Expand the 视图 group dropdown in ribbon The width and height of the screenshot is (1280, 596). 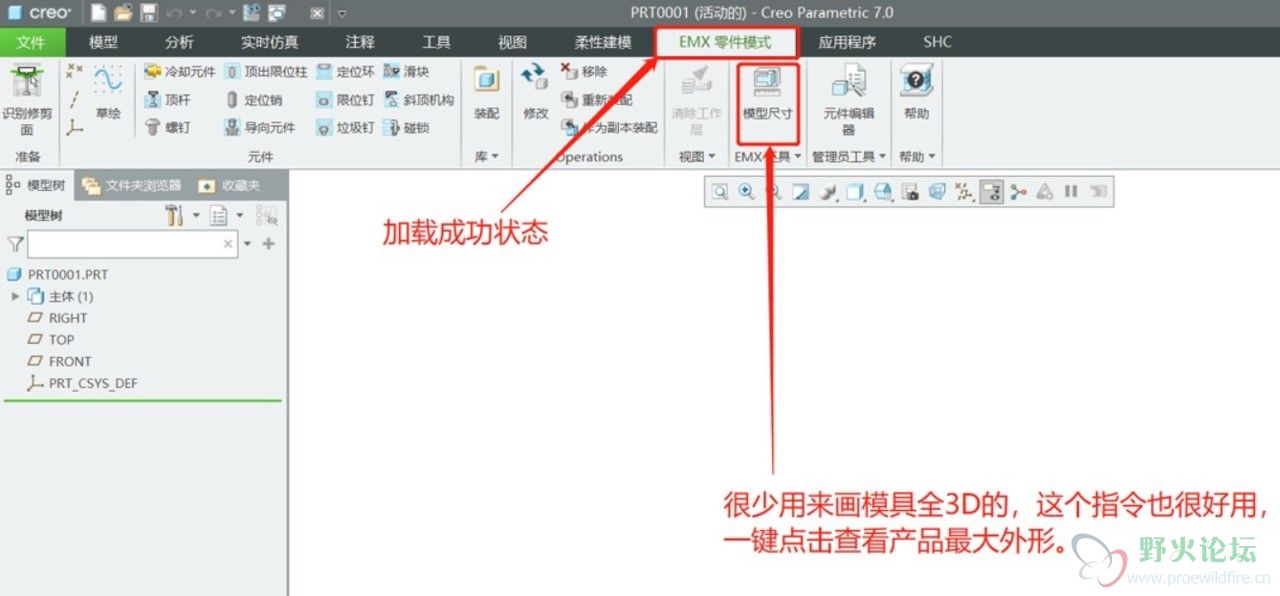697,157
